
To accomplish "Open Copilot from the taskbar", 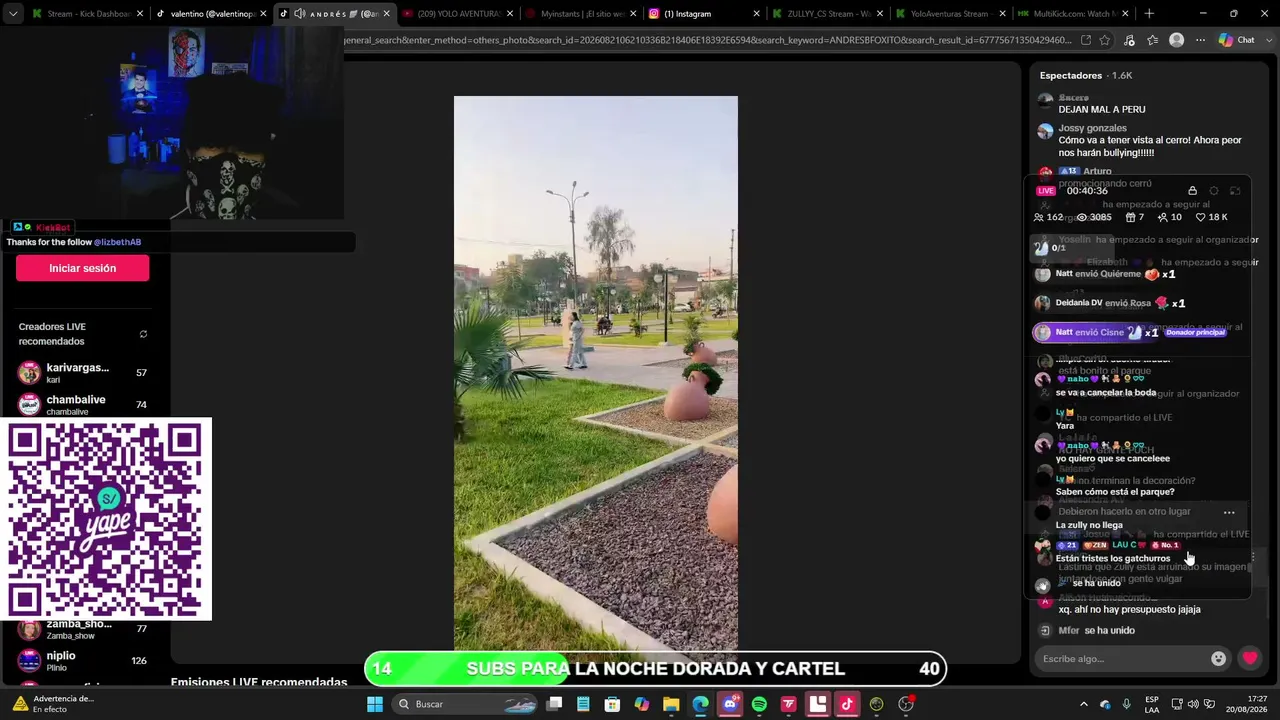I will click(642, 704).
